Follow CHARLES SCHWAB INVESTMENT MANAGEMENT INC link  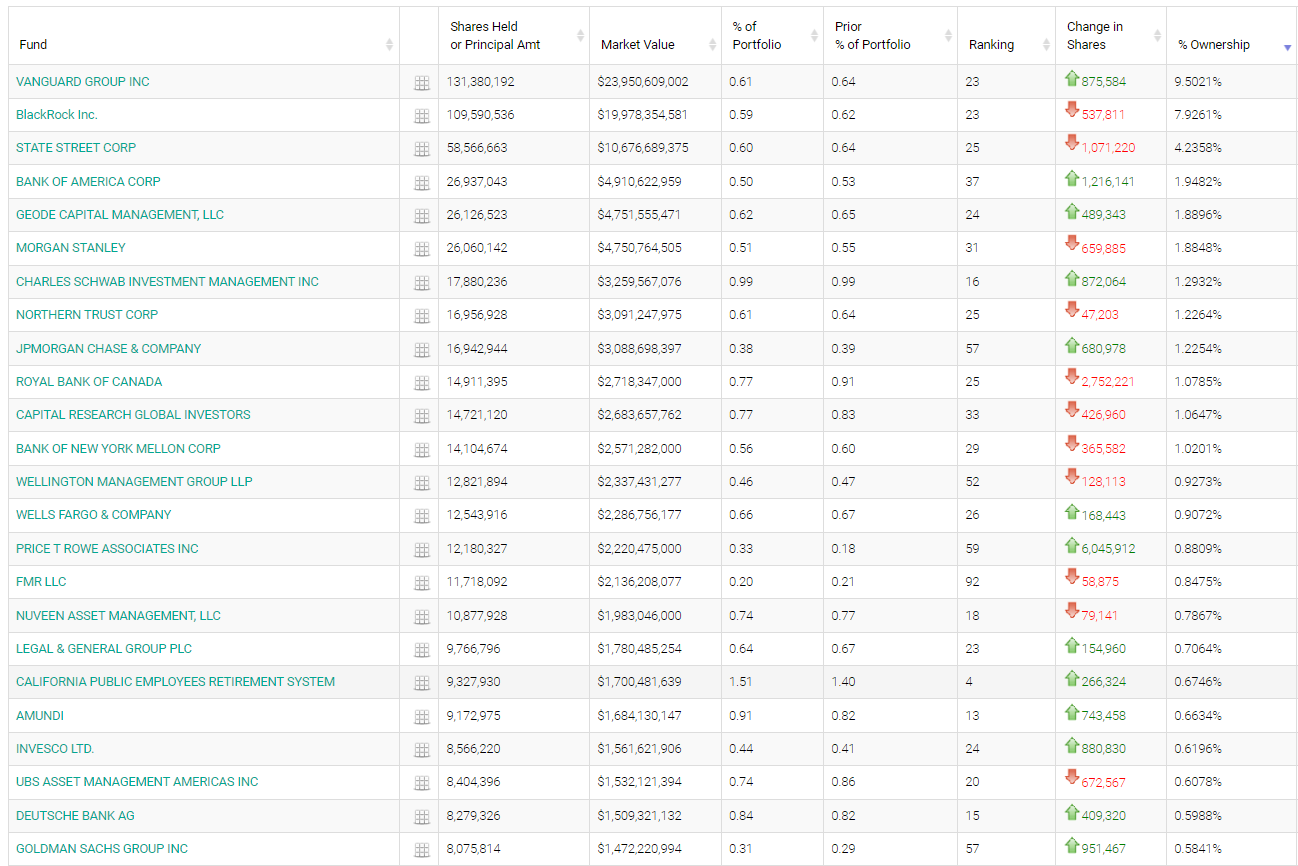point(167,282)
